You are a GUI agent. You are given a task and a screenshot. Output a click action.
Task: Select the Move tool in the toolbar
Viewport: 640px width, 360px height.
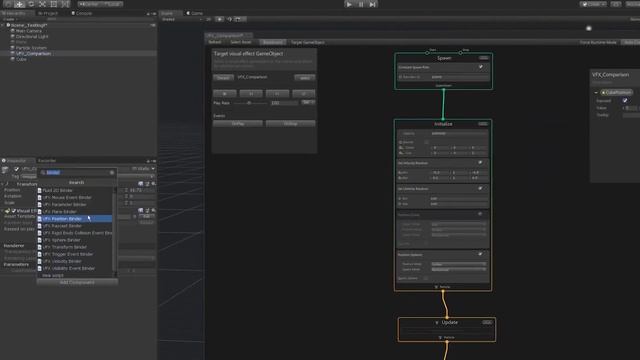tap(20, 4)
